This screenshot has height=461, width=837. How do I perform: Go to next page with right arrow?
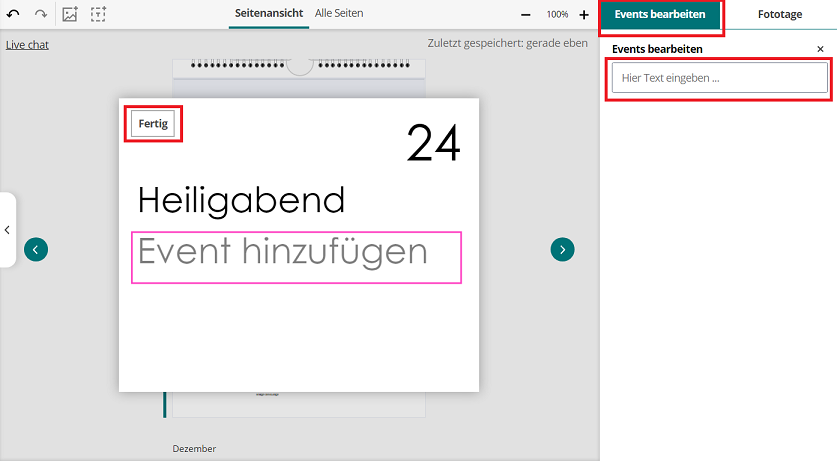pos(562,250)
